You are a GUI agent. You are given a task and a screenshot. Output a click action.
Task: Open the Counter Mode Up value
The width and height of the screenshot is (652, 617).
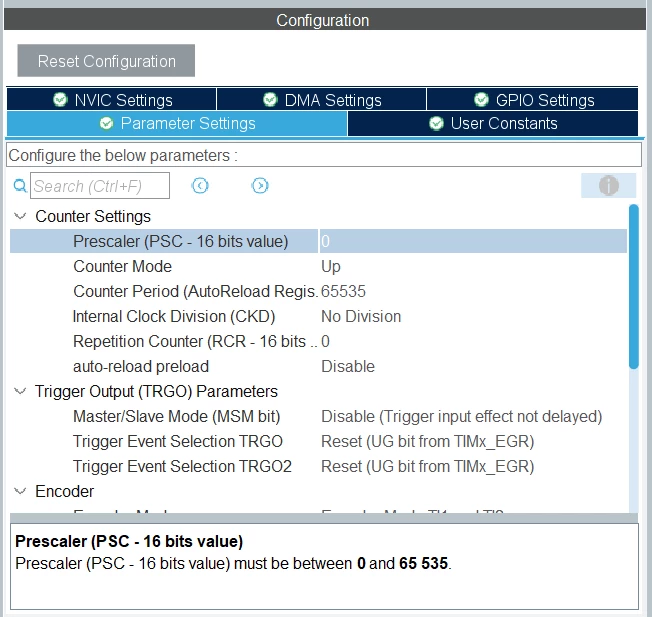point(331,267)
